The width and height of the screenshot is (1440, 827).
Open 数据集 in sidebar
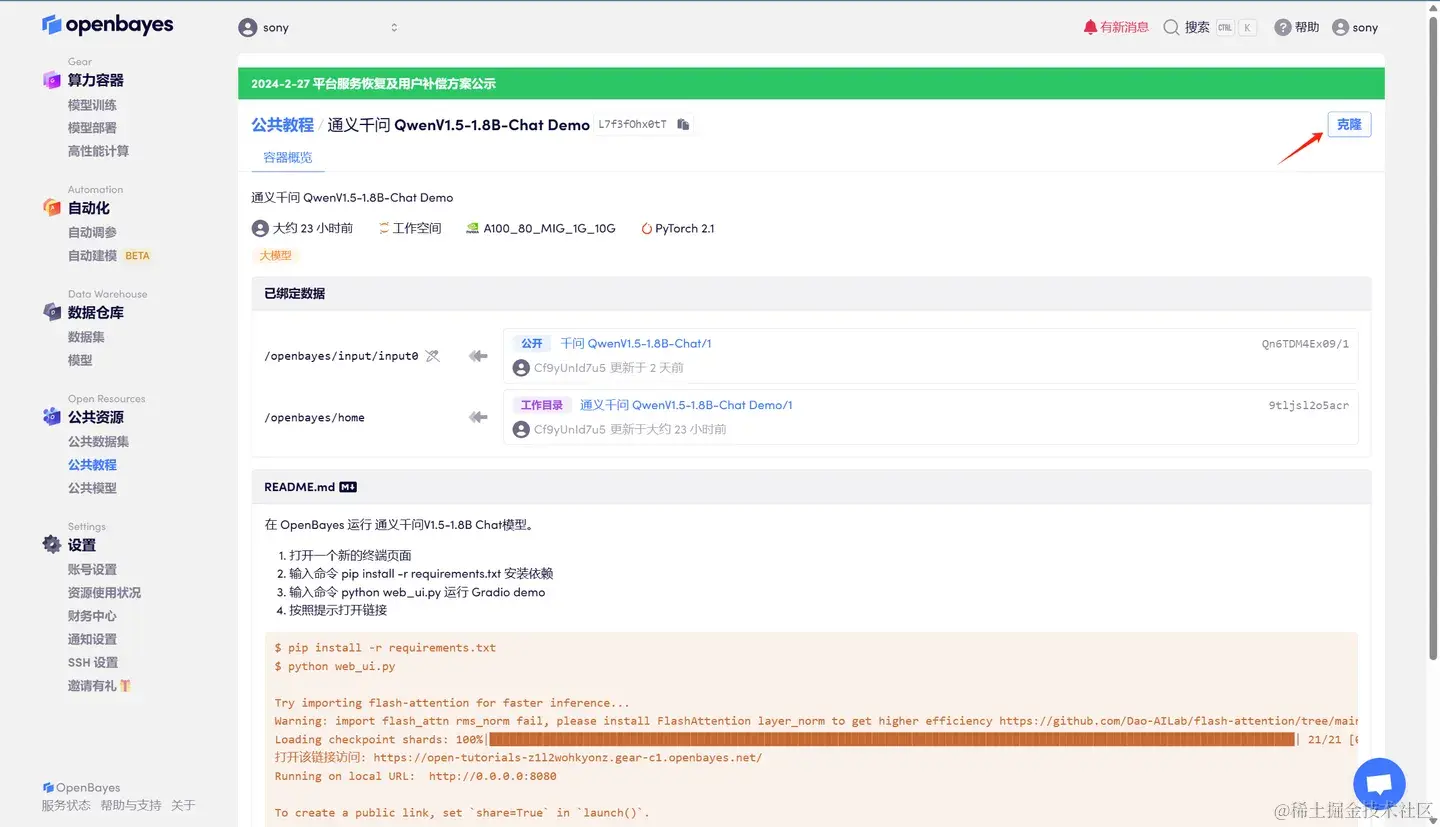86,337
